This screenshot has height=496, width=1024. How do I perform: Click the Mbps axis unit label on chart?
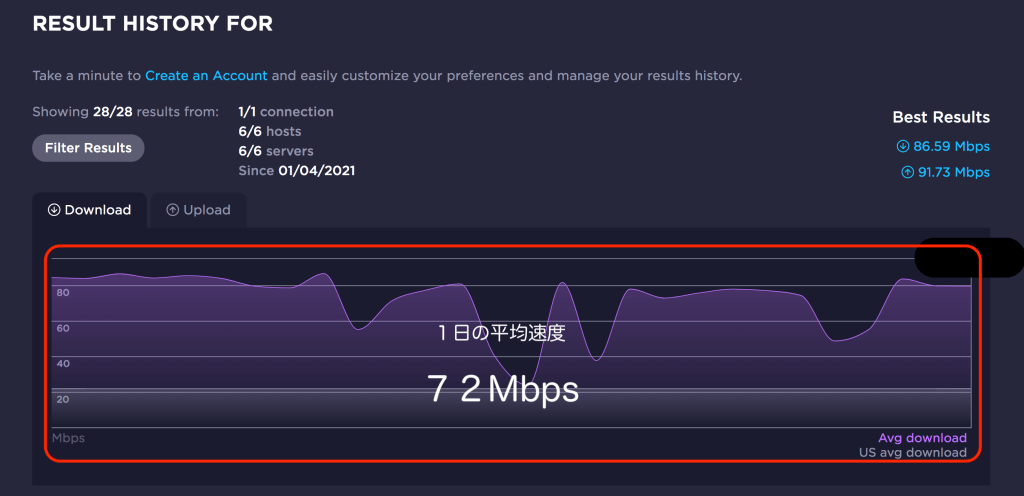tap(68, 438)
